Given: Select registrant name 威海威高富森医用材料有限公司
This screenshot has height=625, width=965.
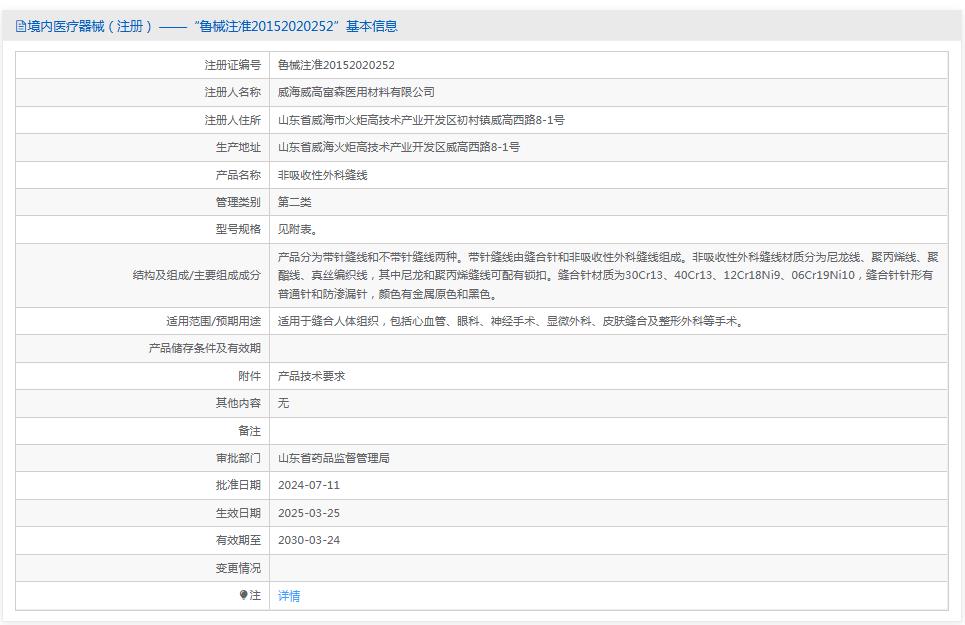Looking at the screenshot, I should click(356, 92).
